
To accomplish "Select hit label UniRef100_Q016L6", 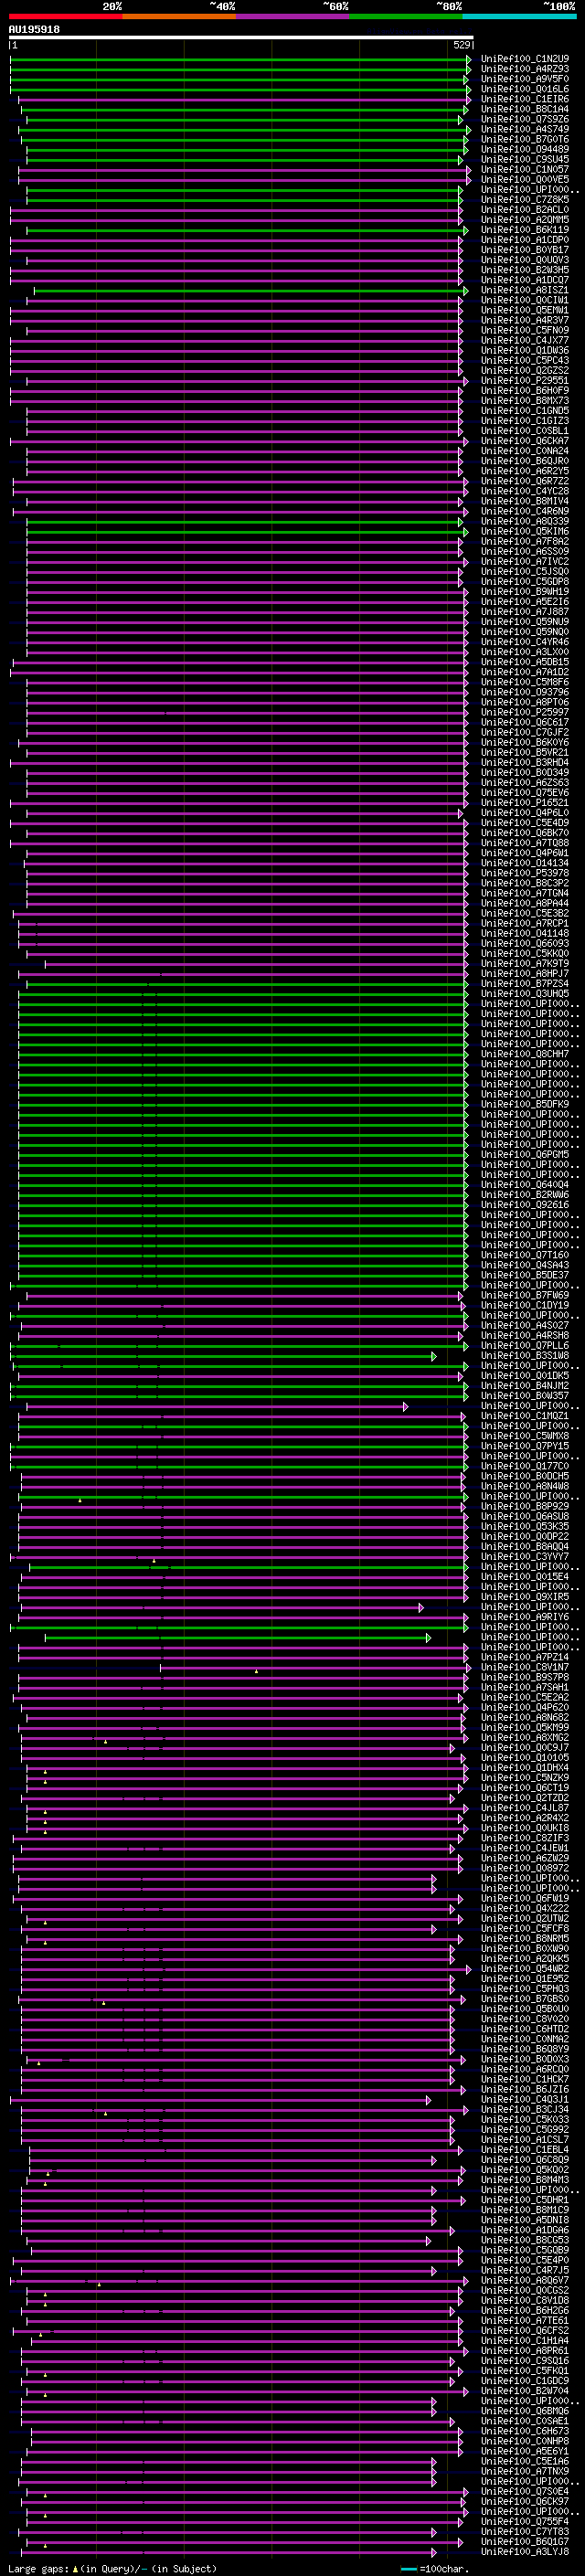I will tap(525, 89).
